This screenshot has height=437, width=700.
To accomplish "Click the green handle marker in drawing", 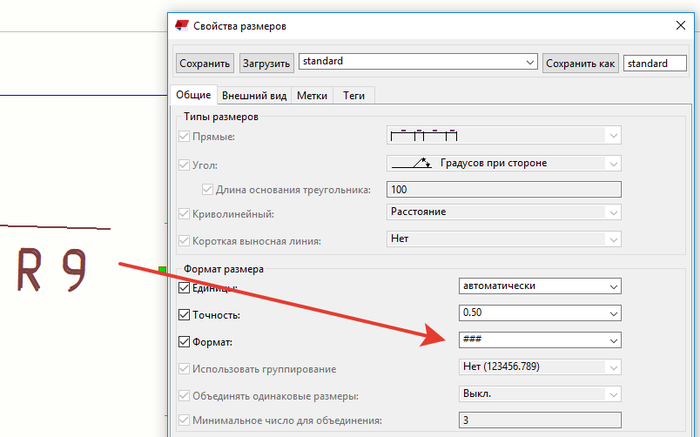I will pyautogui.click(x=162, y=269).
